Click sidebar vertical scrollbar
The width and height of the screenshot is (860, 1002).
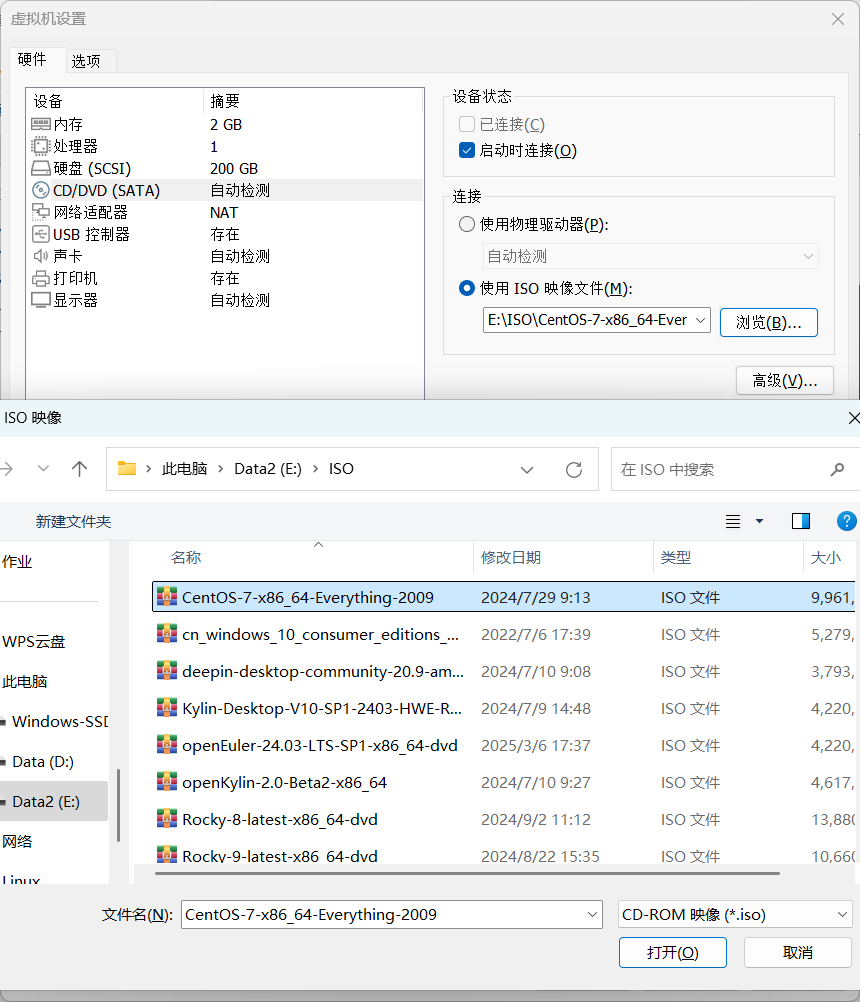[x=119, y=805]
